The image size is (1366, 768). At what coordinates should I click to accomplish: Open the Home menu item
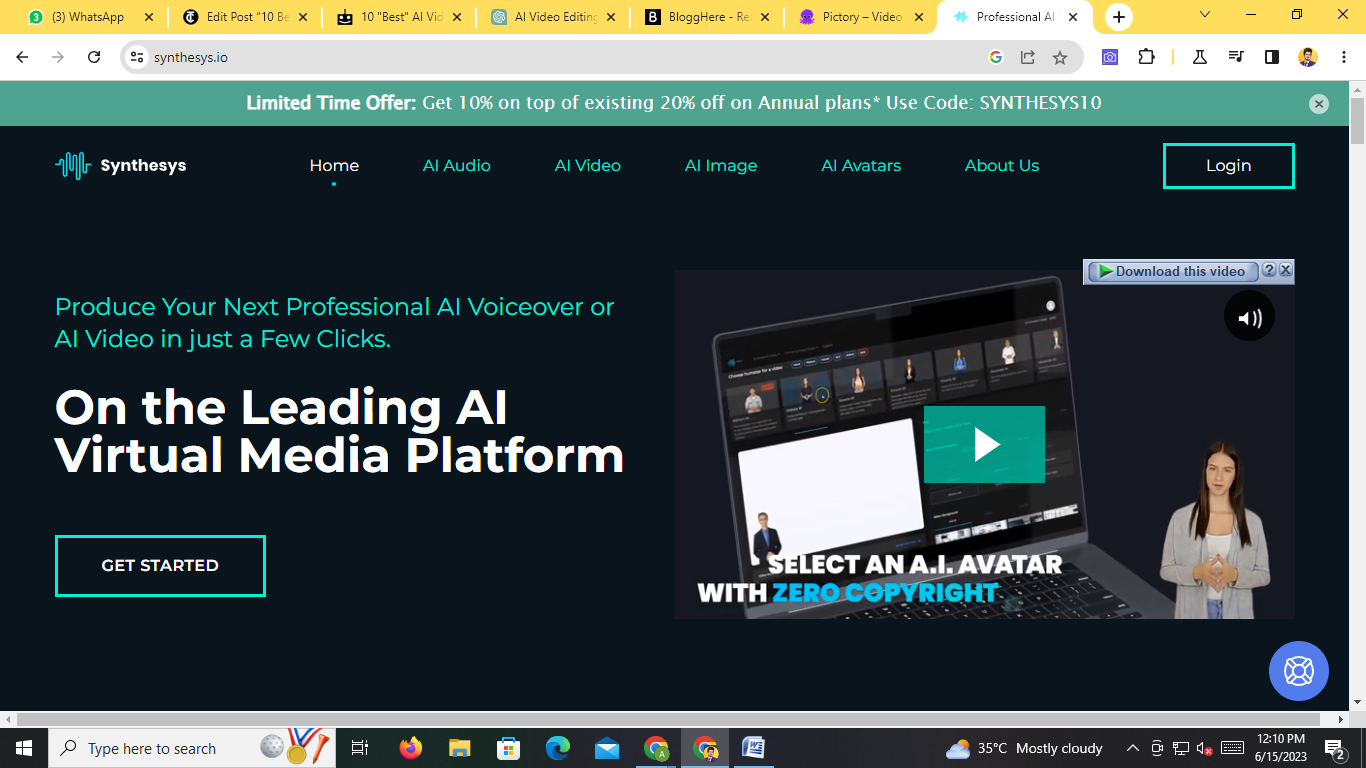pyautogui.click(x=334, y=166)
